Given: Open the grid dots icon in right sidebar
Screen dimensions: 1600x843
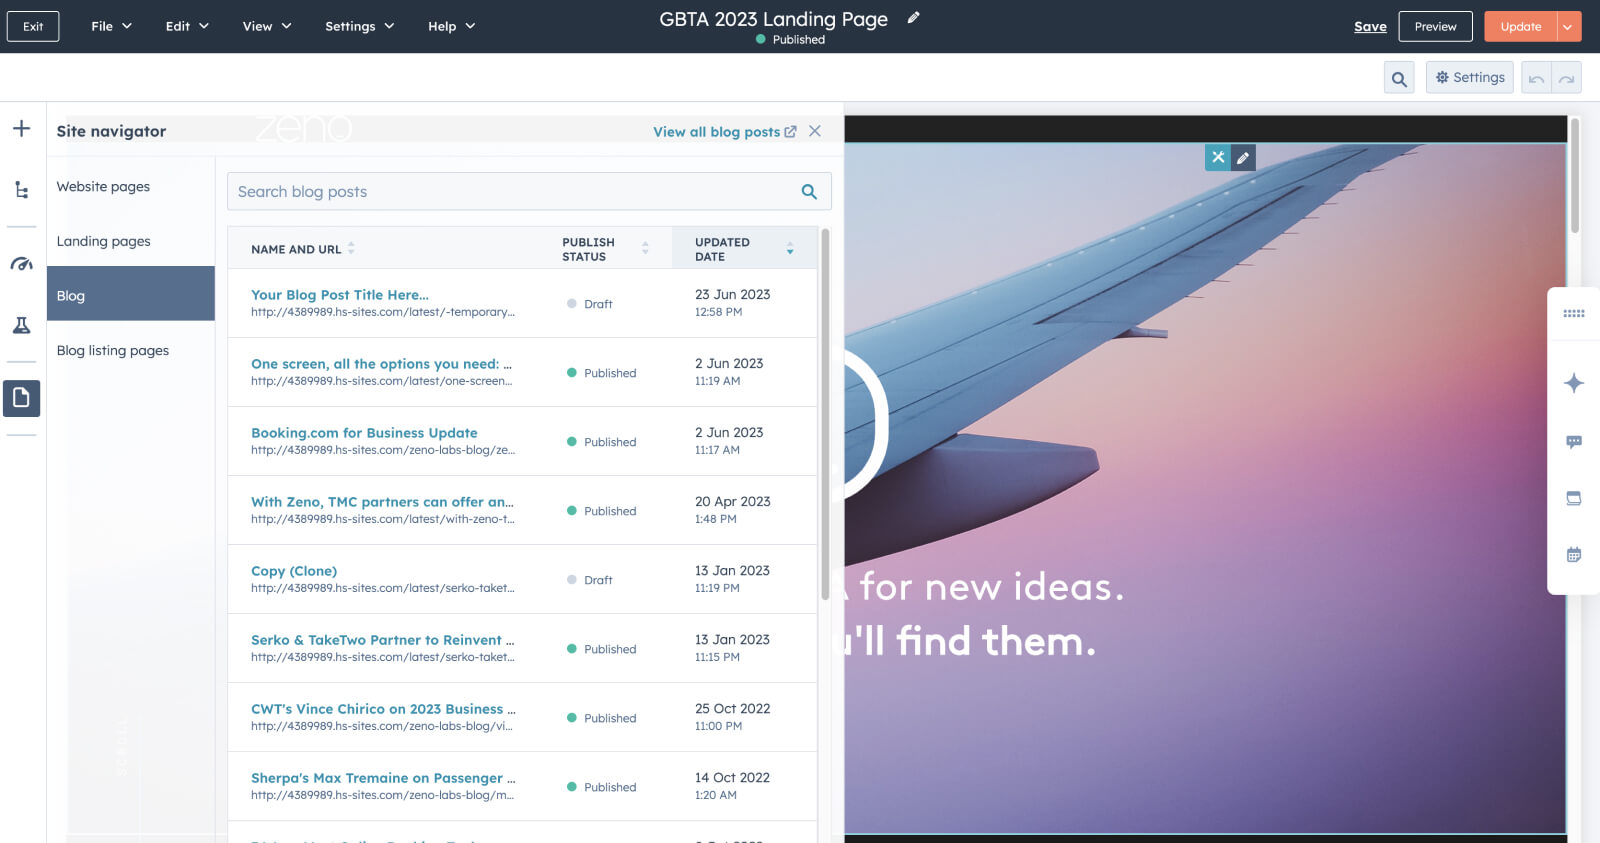Looking at the screenshot, I should (x=1574, y=314).
